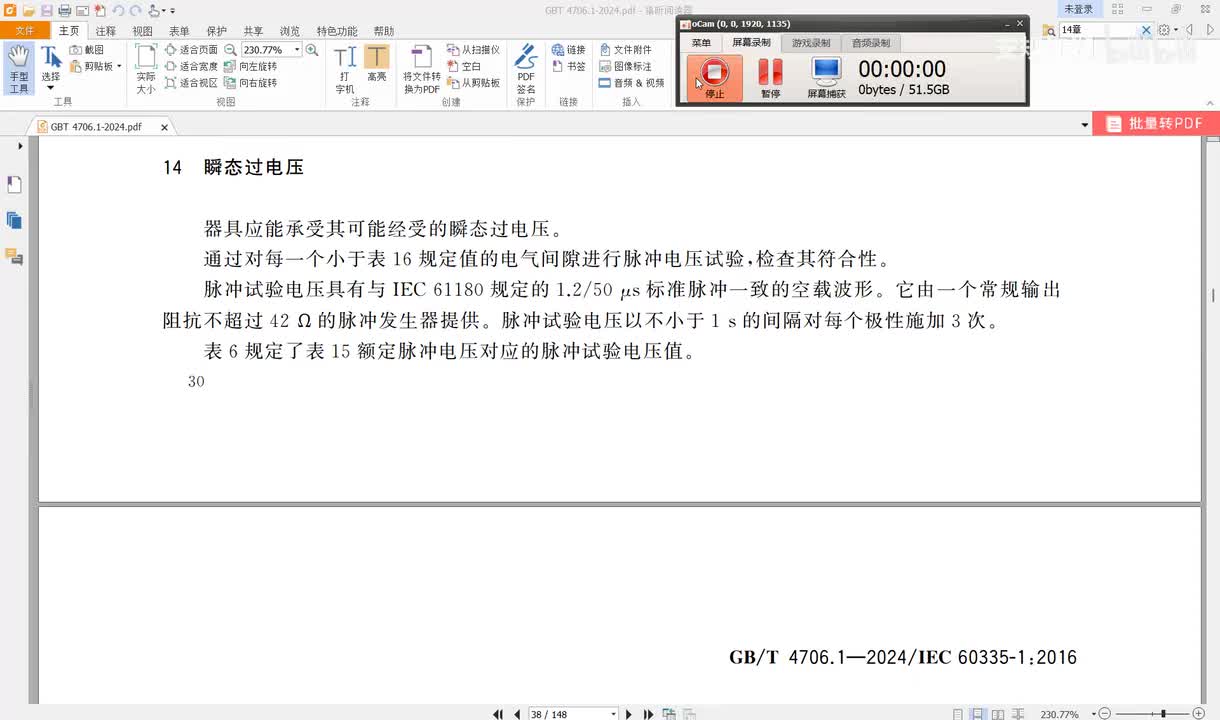Go to the next page arrow in status bar
Viewport: 1220px width, 720px height.
629,714
